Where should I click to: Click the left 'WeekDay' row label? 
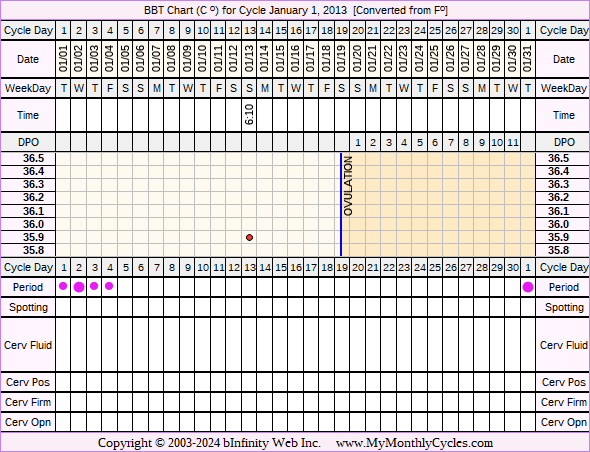(x=28, y=88)
